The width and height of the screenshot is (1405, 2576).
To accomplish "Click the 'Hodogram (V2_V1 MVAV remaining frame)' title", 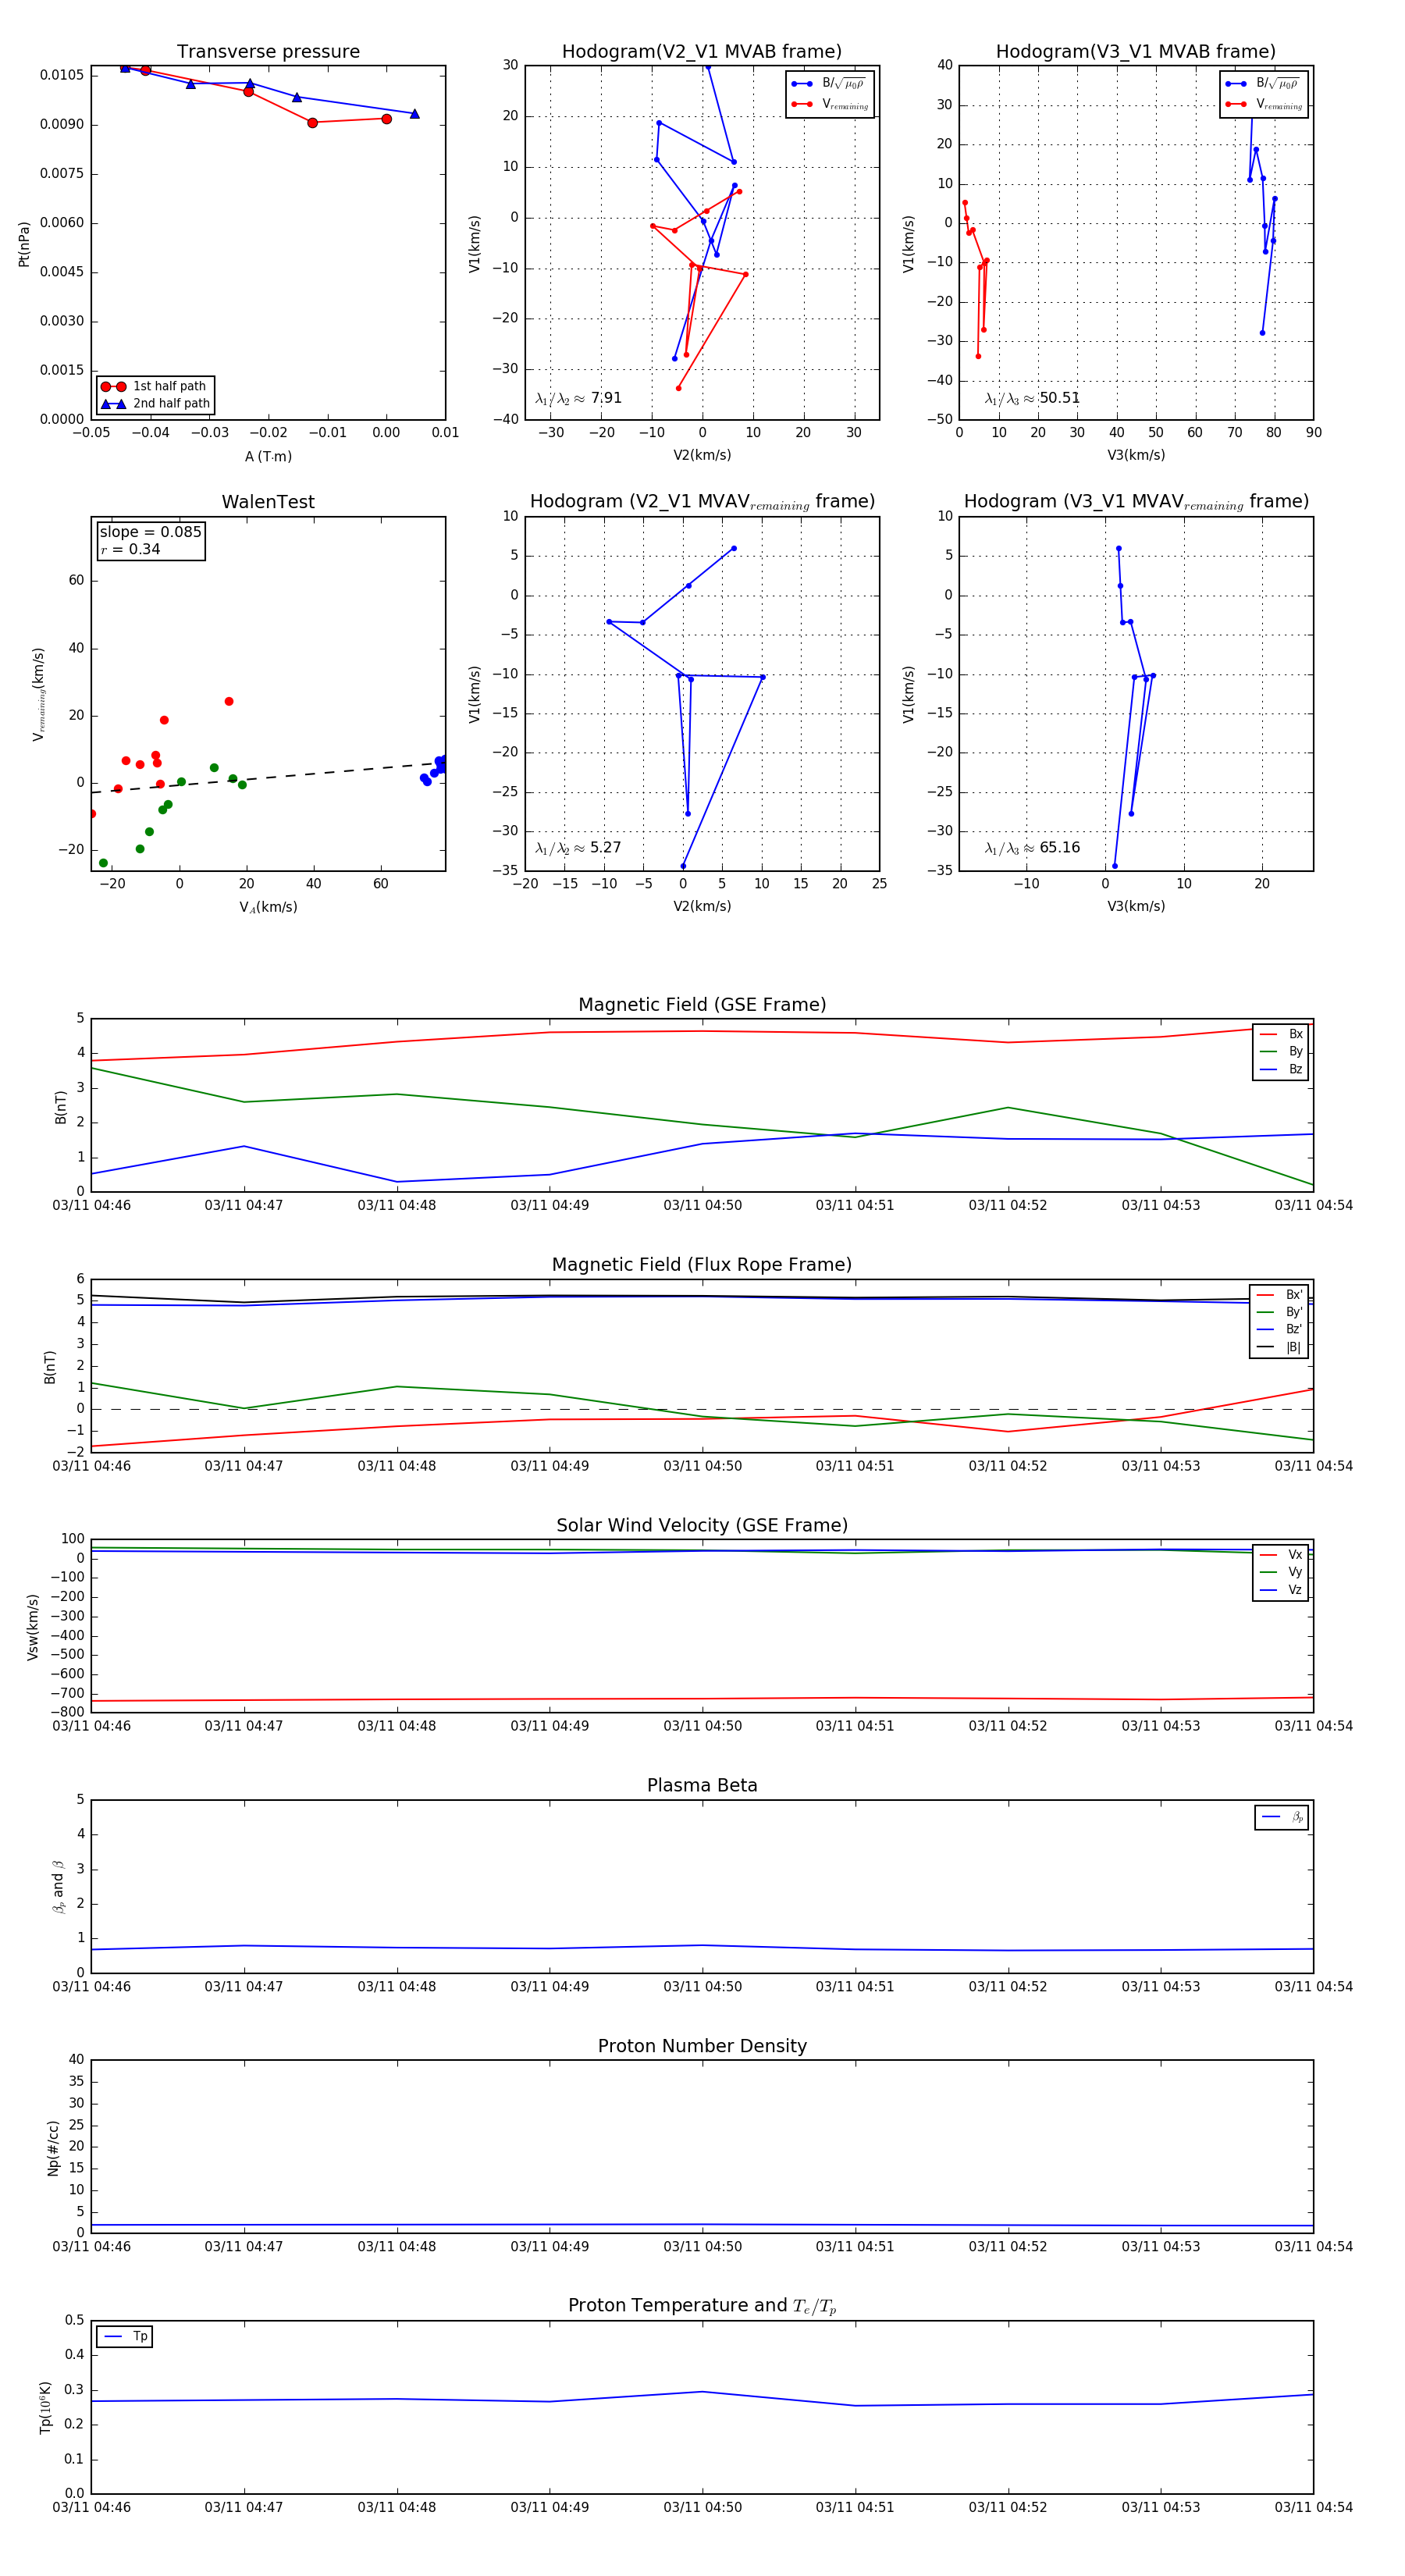I will [702, 502].
